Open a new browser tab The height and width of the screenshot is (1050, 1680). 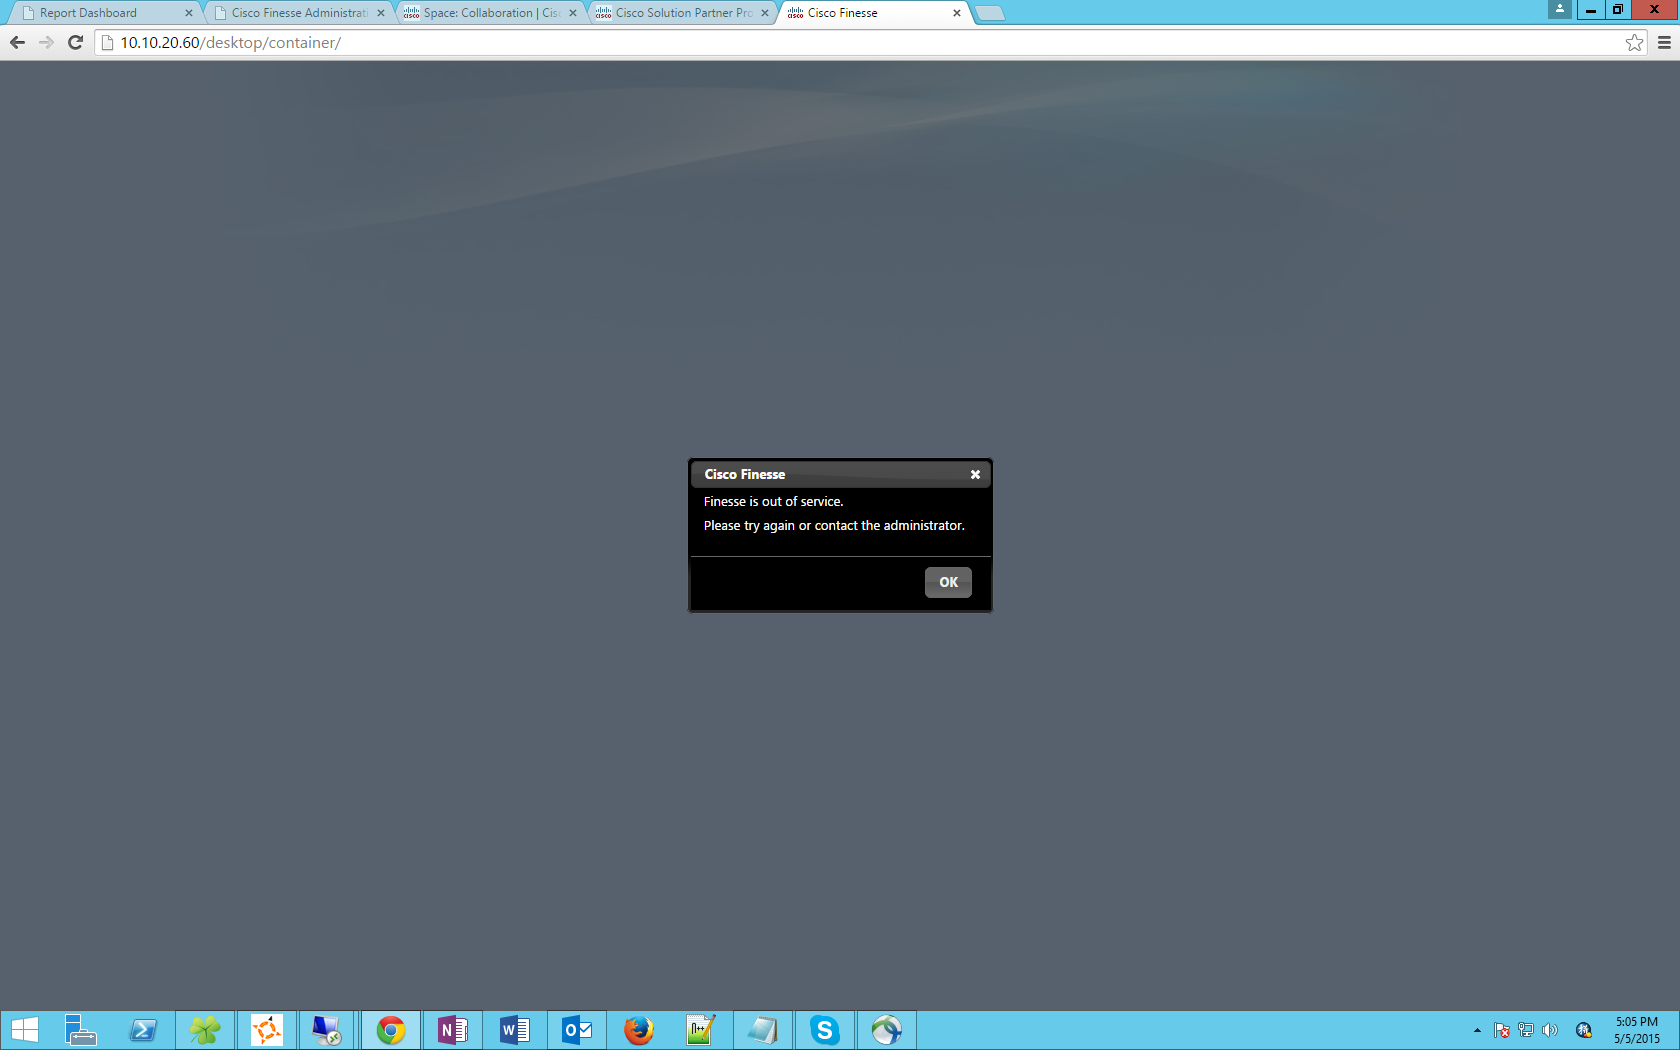[x=990, y=13]
